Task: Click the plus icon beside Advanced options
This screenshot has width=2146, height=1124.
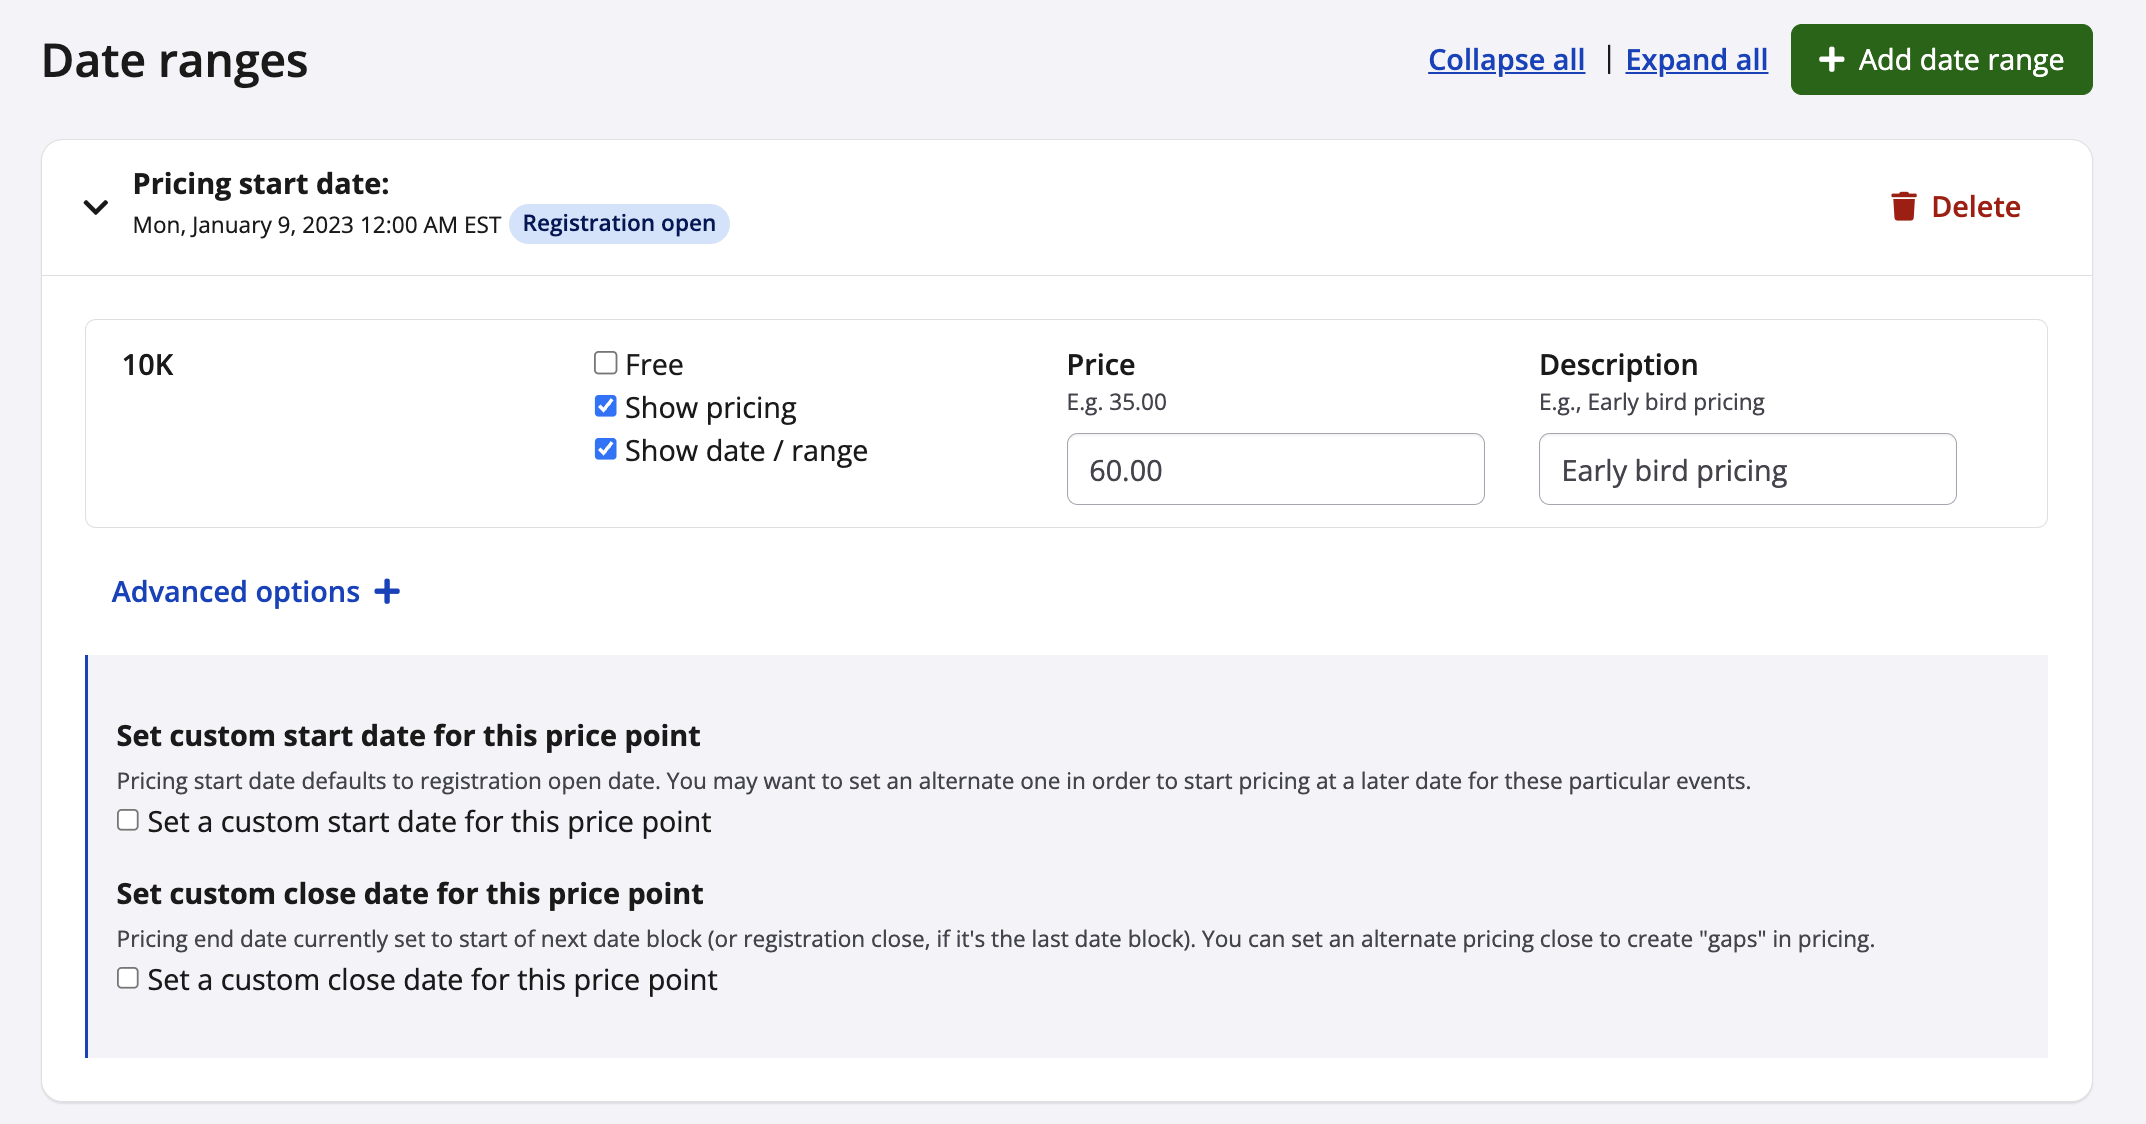Action: (387, 592)
